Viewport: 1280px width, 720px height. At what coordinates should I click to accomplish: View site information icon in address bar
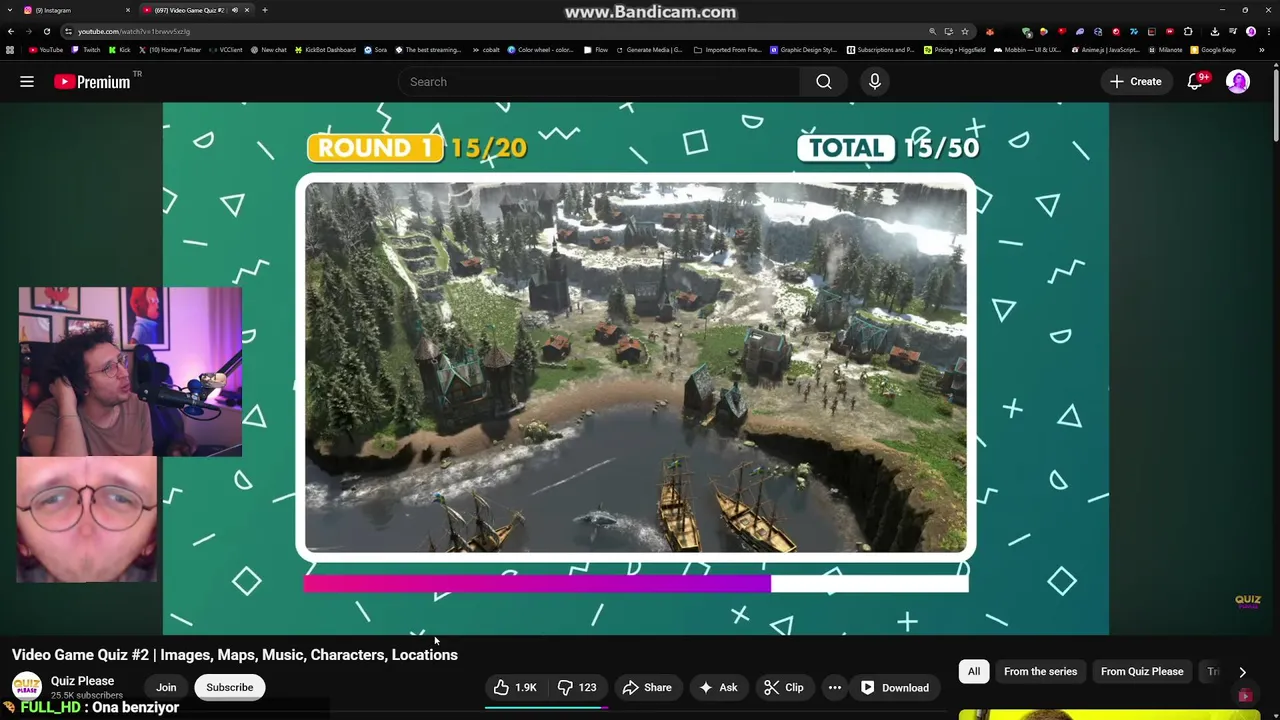(68, 31)
